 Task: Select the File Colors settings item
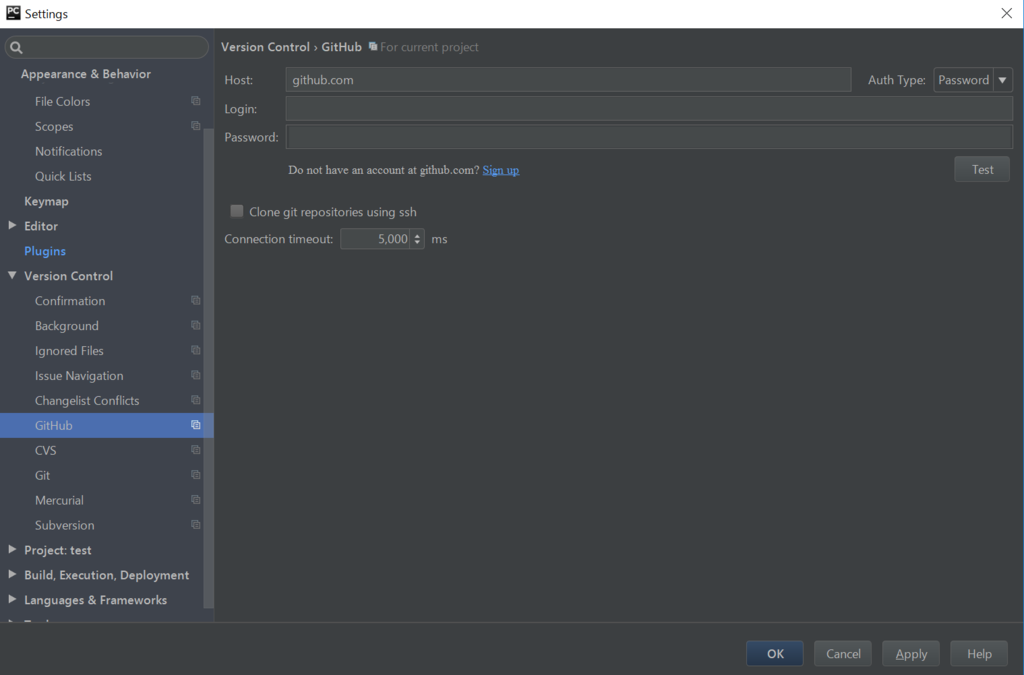point(63,101)
